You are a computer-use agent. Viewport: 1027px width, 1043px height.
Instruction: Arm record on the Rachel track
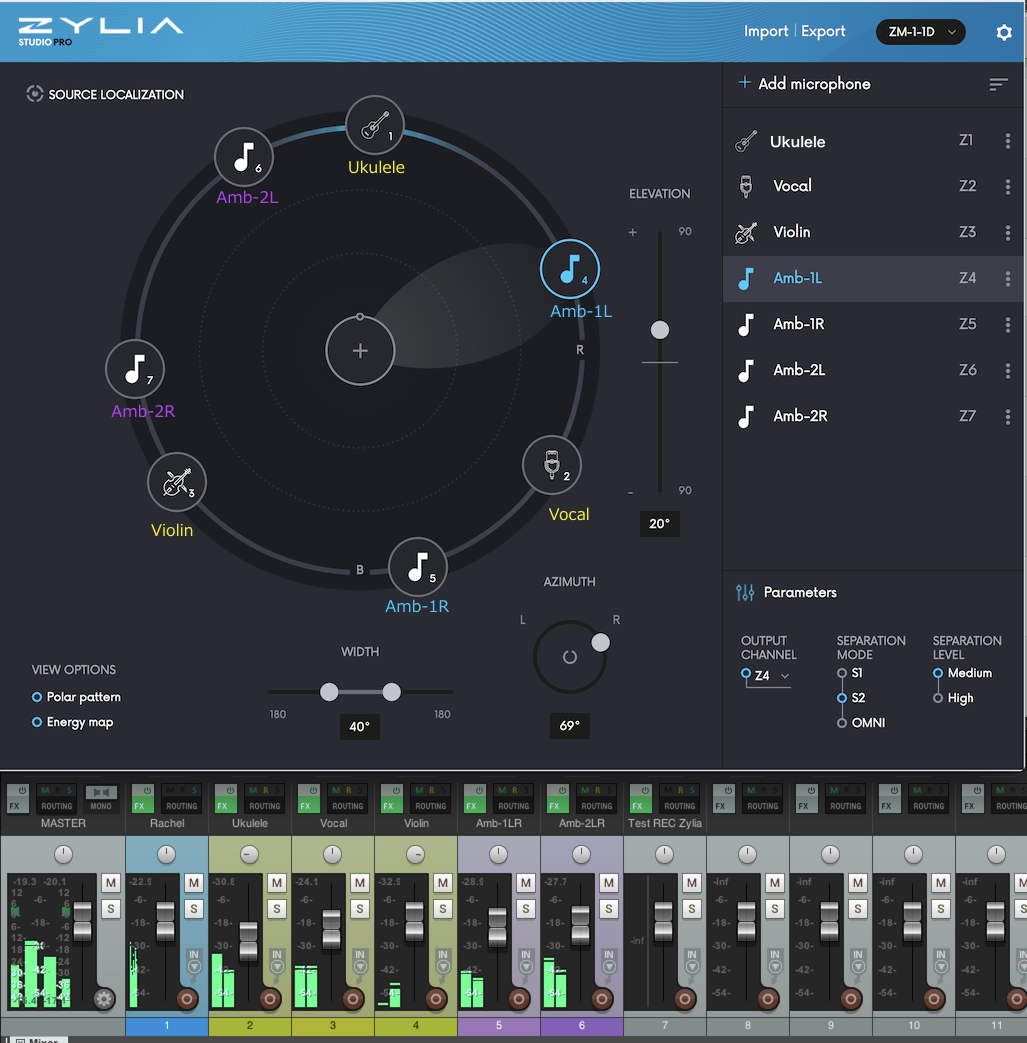187,998
